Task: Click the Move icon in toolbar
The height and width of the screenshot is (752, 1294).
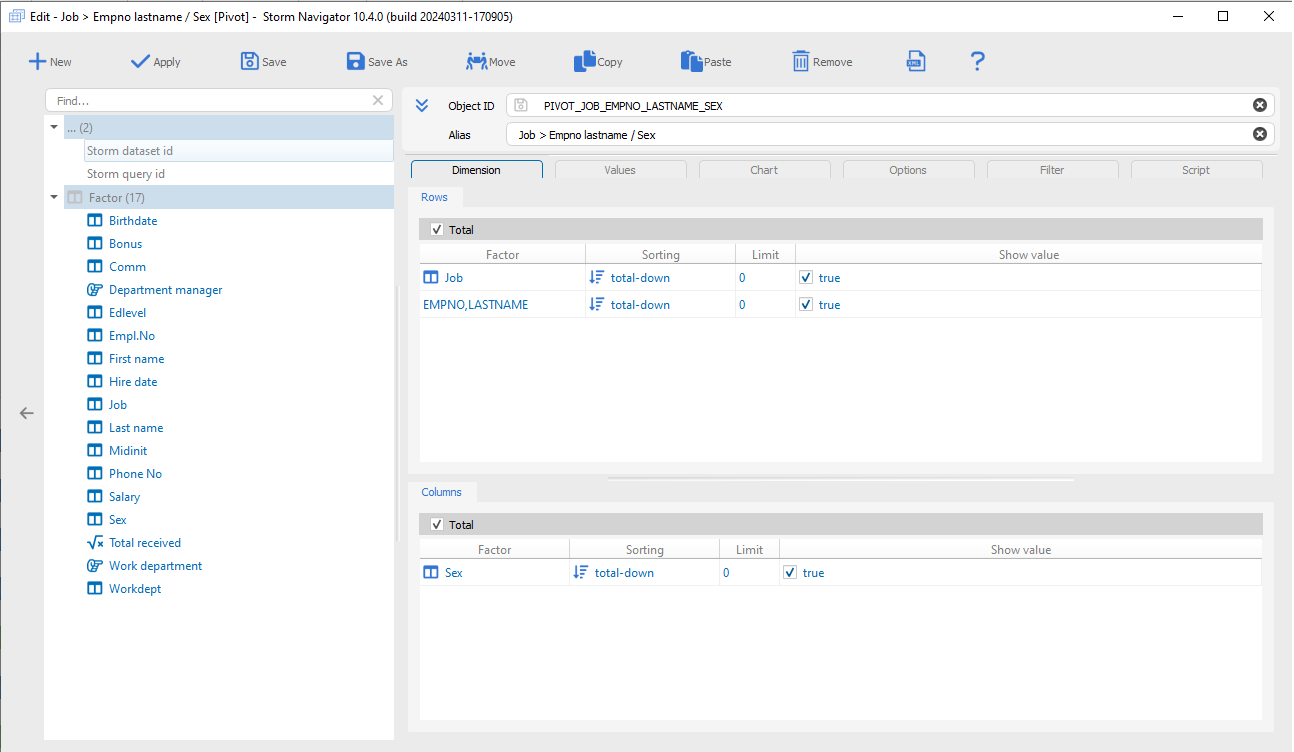Action: (476, 62)
